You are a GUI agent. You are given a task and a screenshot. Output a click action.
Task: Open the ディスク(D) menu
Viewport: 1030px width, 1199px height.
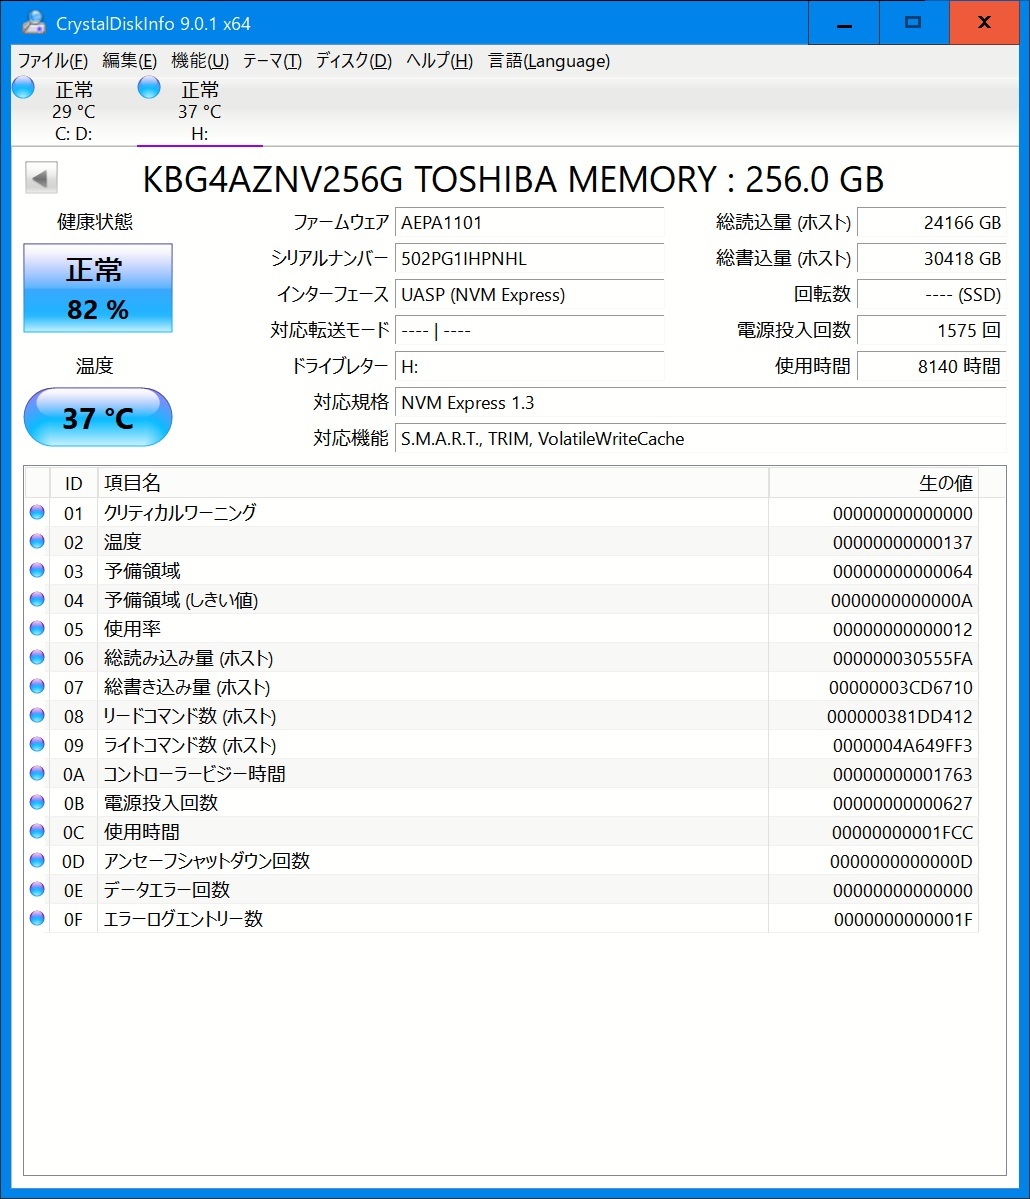[354, 60]
